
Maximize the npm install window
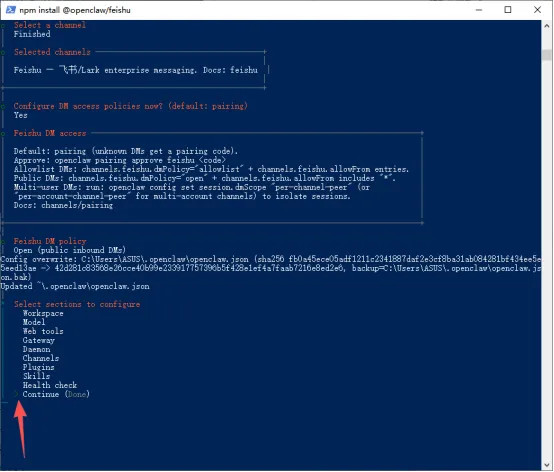(508, 10)
